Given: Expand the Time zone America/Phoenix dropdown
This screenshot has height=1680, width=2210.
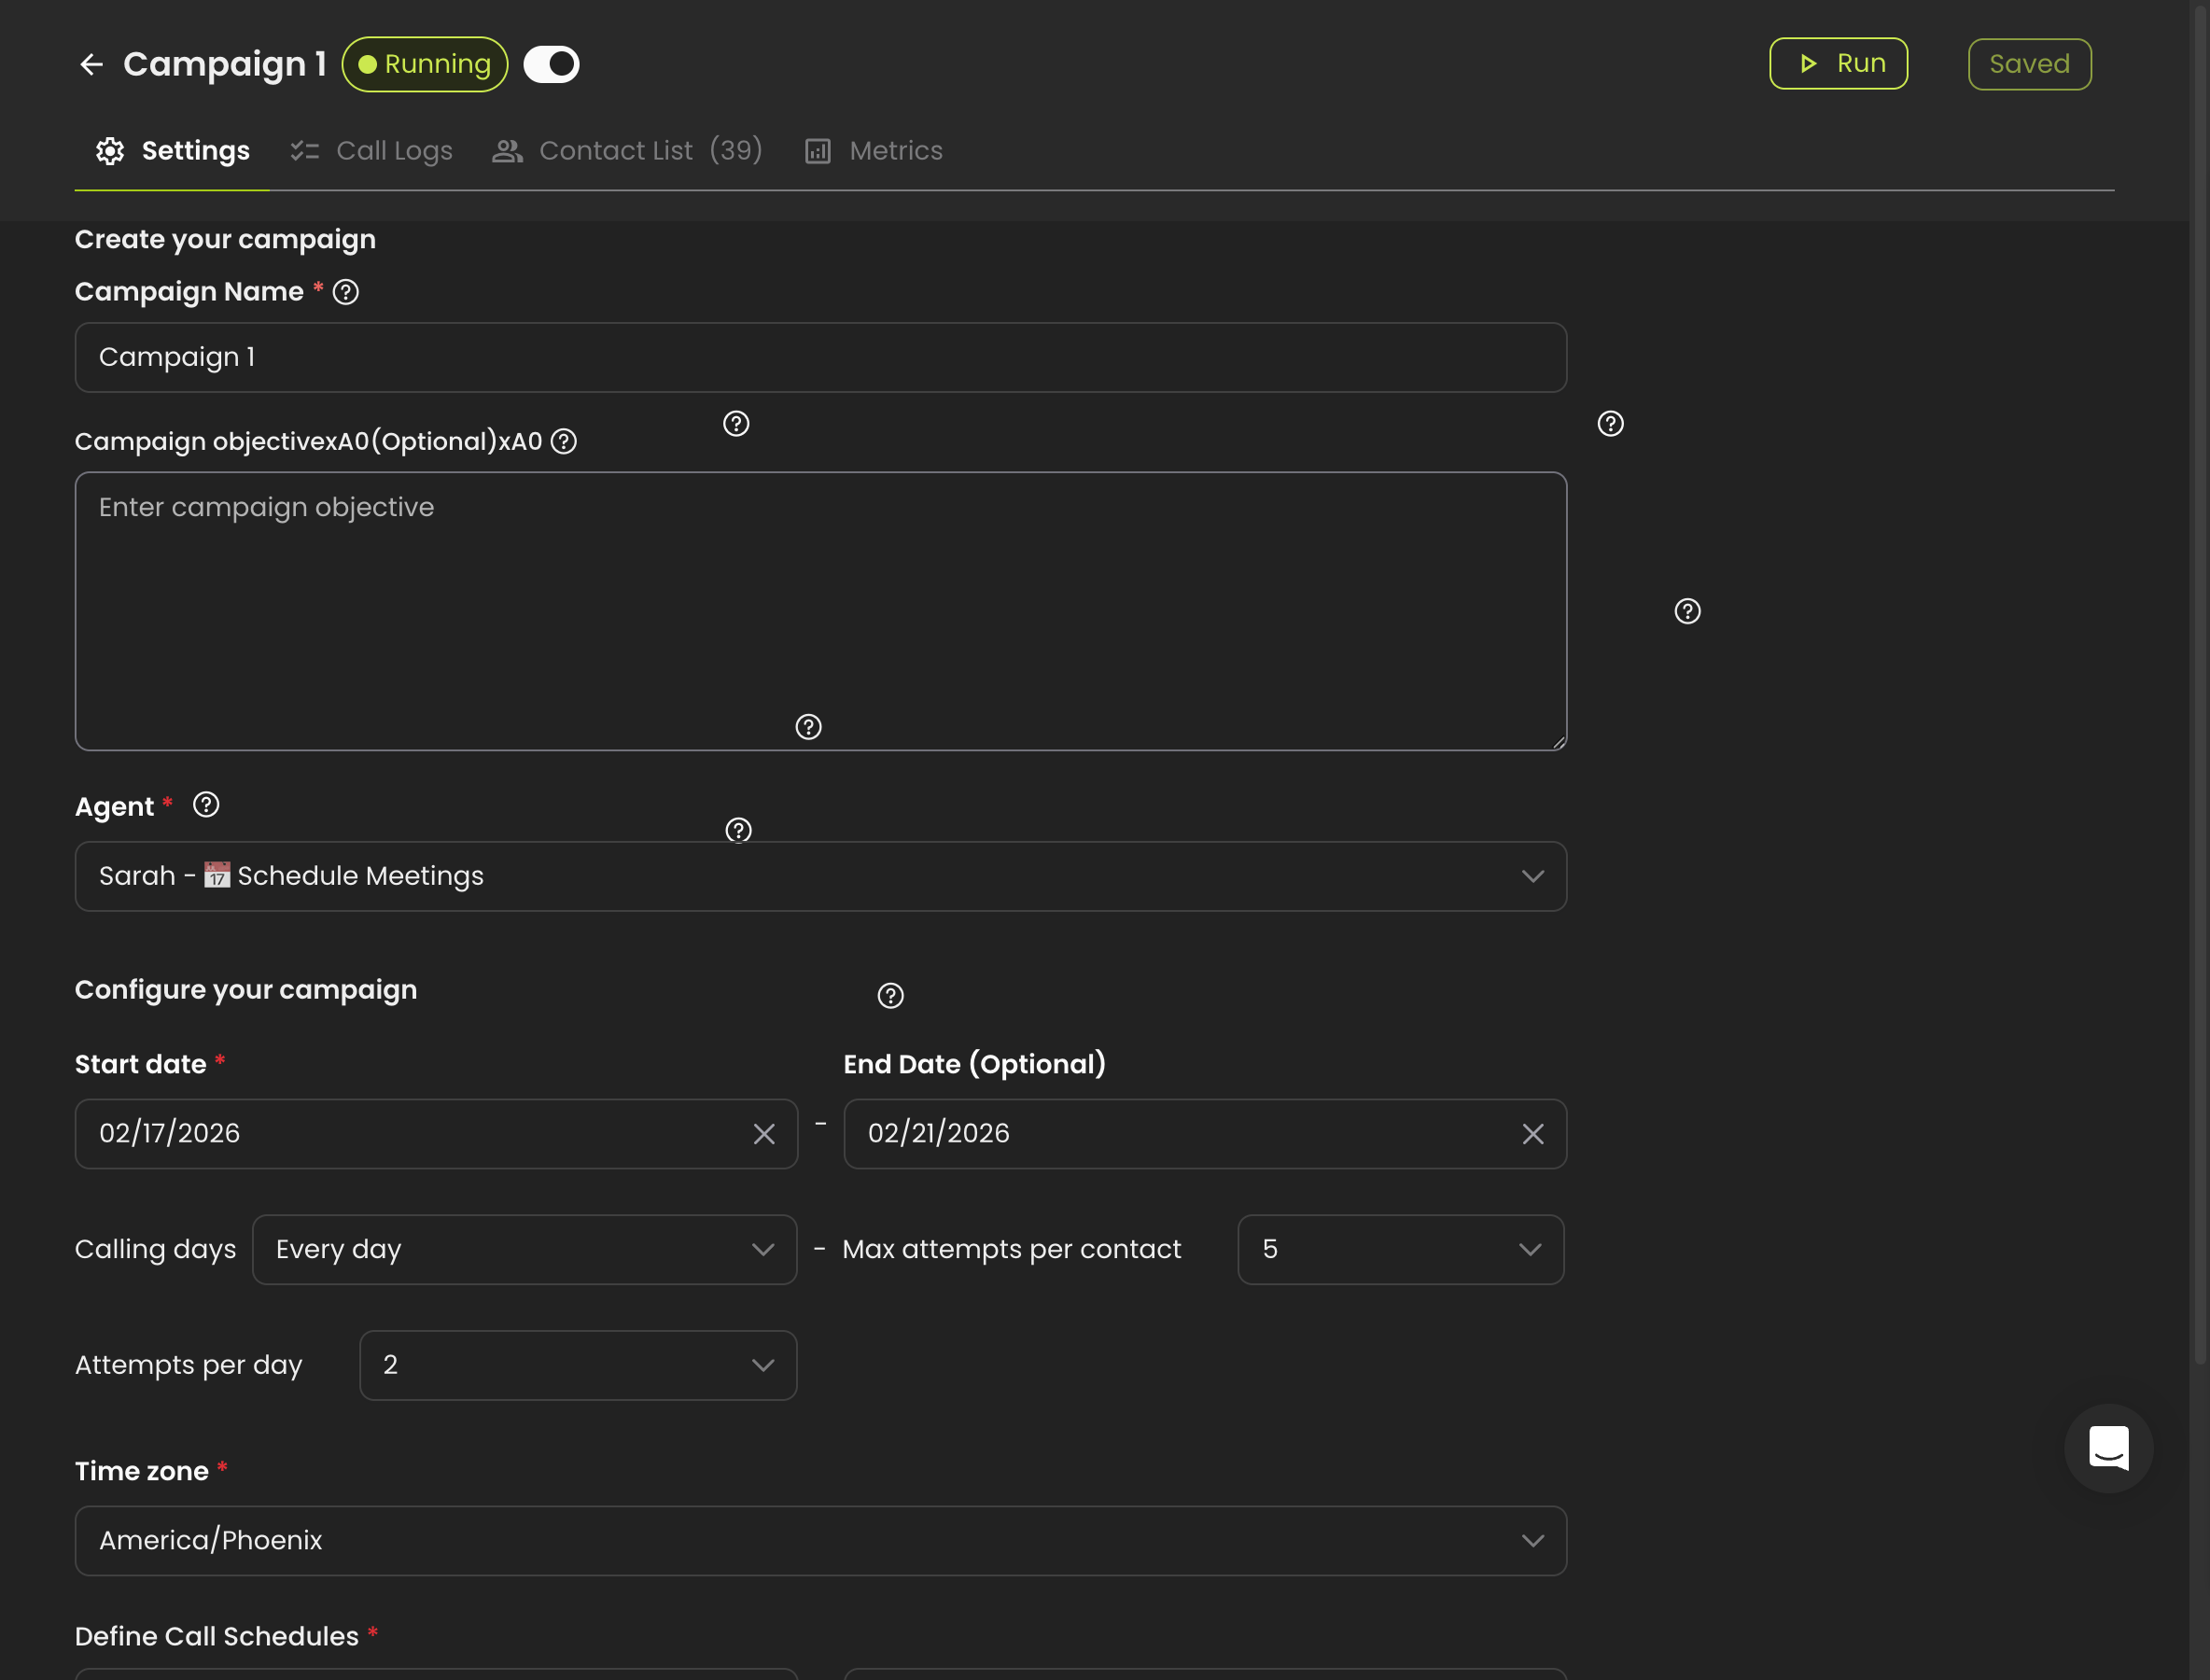Looking at the screenshot, I should (x=820, y=1541).
